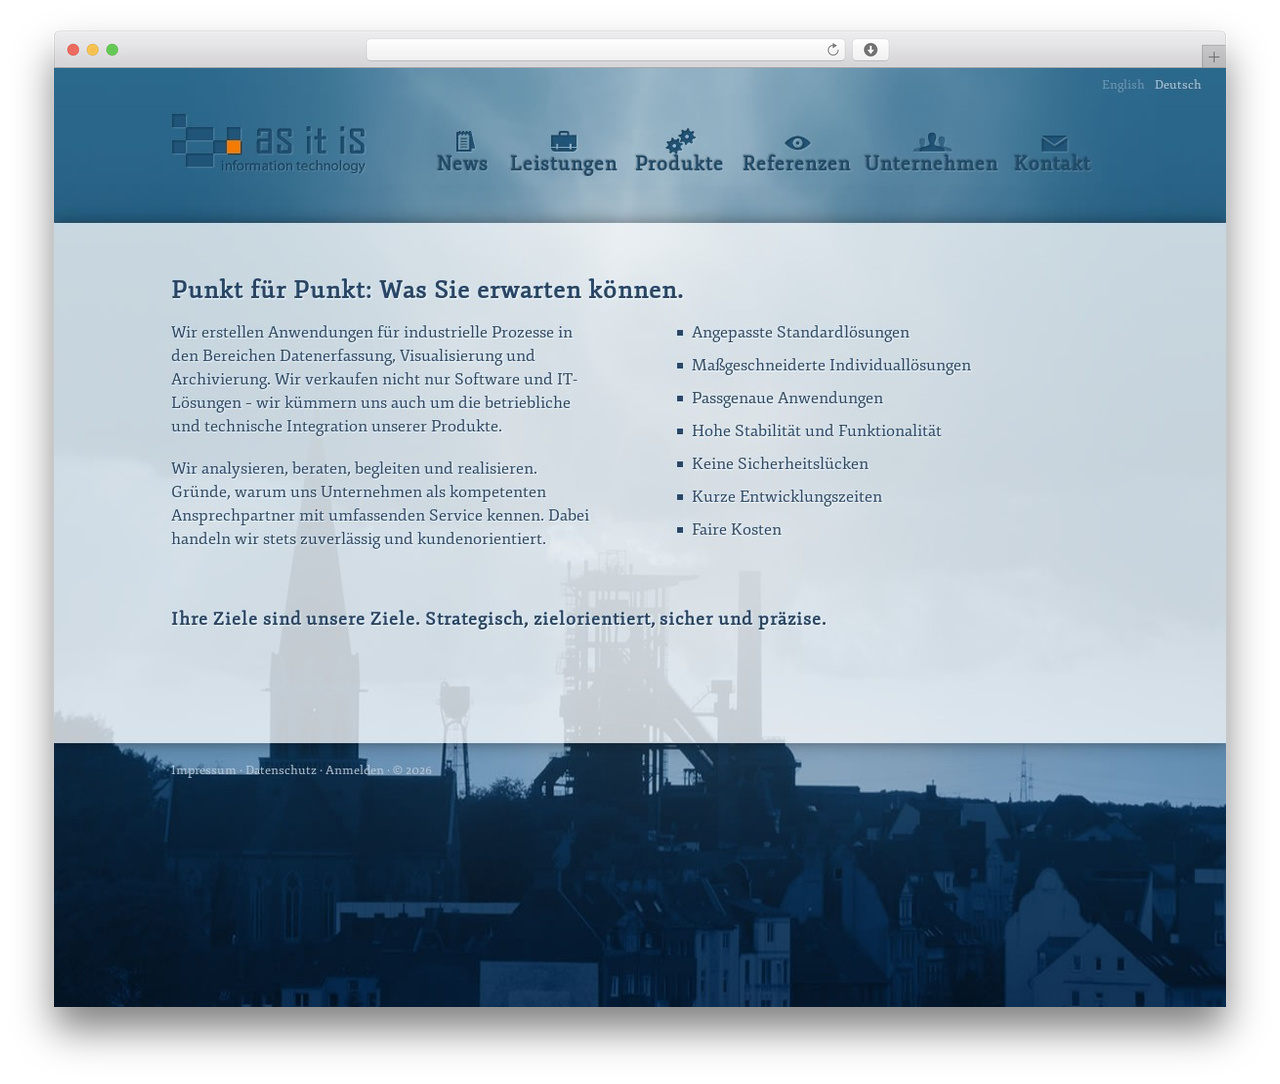Focus the browser address bar
1280x1084 pixels.
[605, 50]
